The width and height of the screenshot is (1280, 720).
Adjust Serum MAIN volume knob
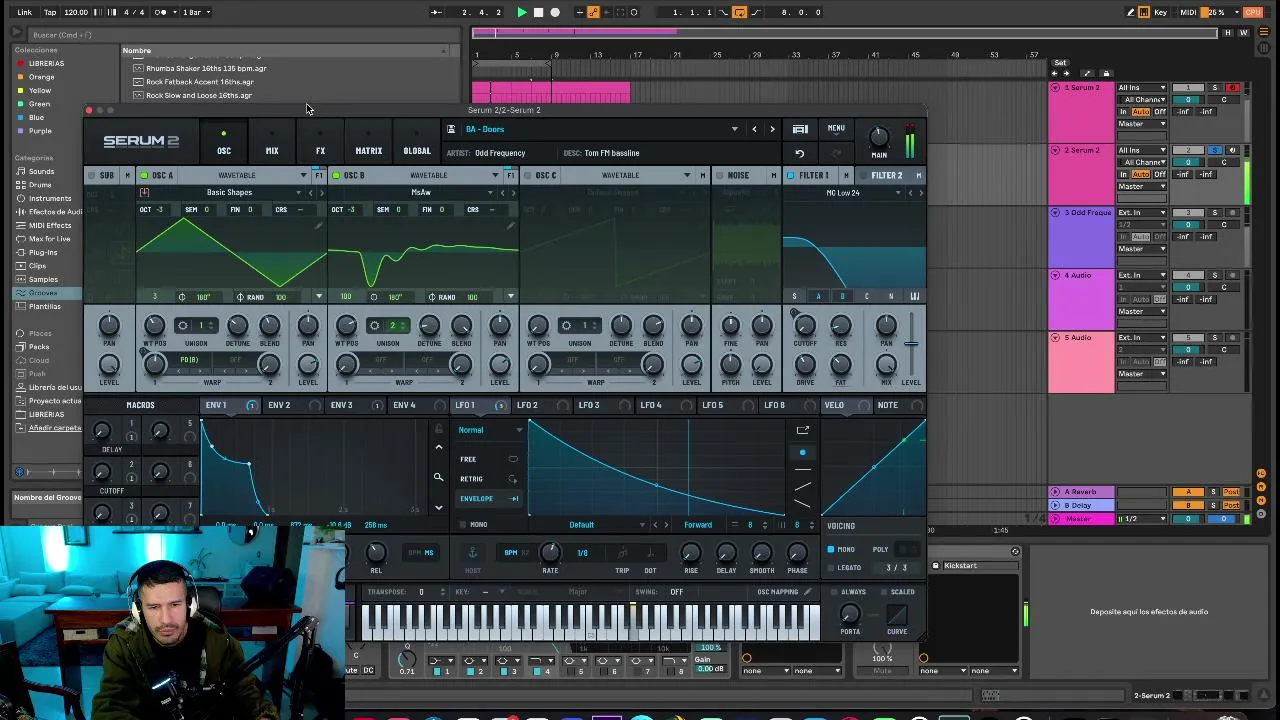pos(878,137)
